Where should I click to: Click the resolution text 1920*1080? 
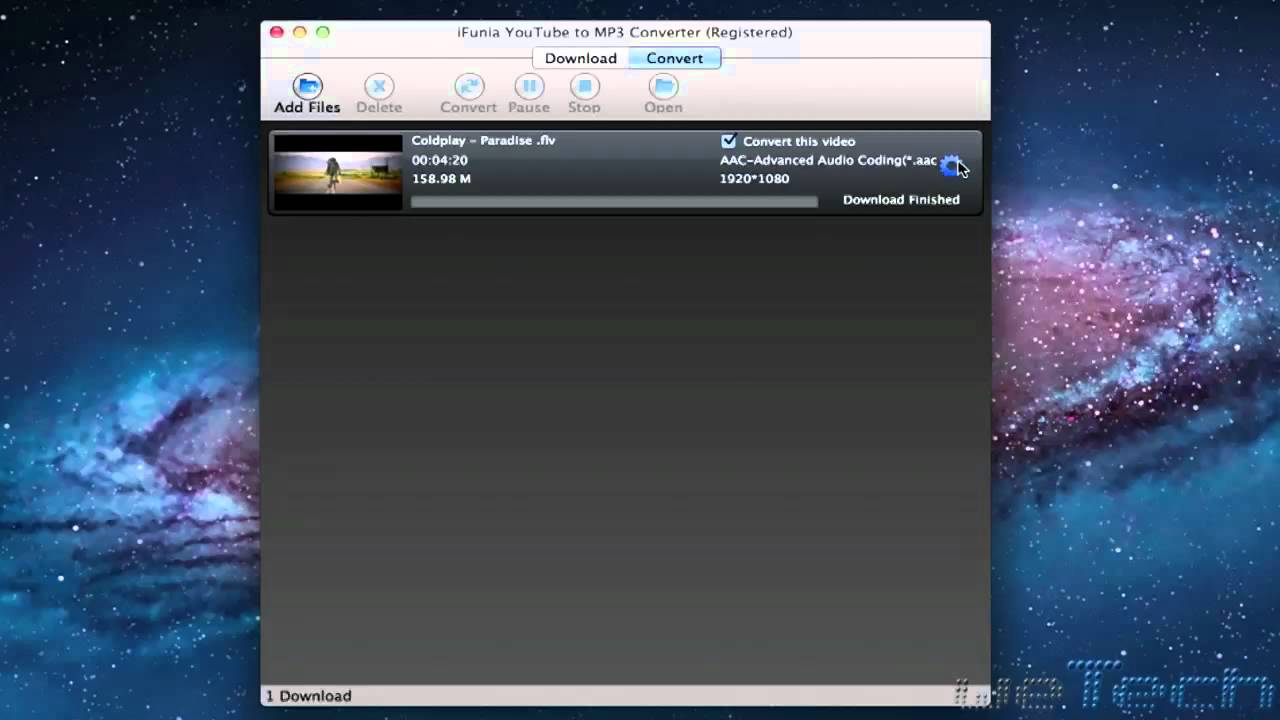pos(754,179)
